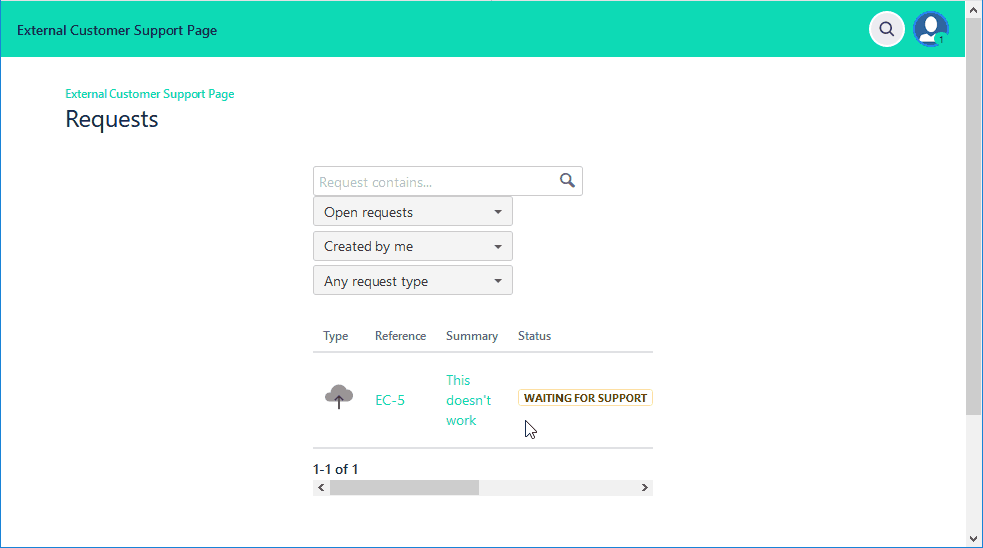The height and width of the screenshot is (548, 983).
Task: Expand the Open requests status filter
Action: [x=412, y=212]
